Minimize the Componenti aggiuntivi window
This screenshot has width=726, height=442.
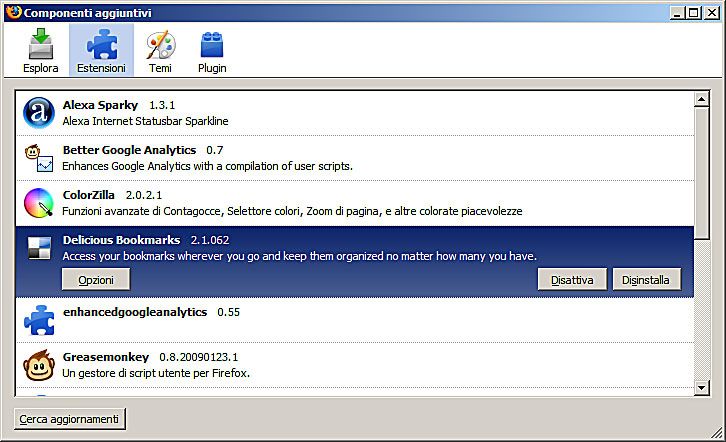[677, 12]
